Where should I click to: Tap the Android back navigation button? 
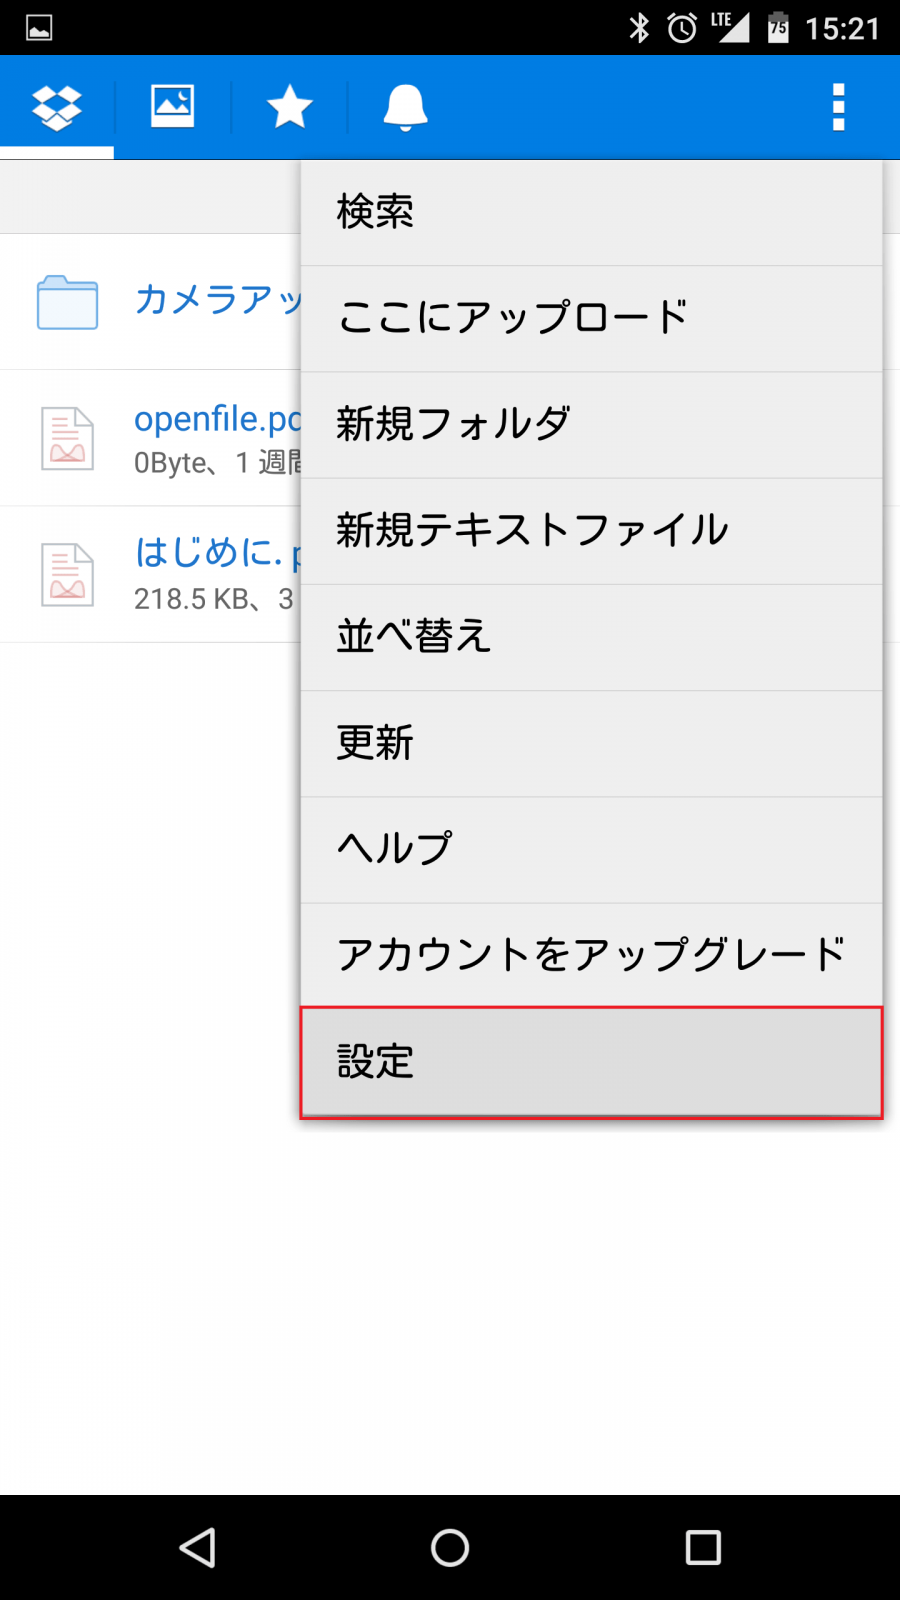click(197, 1547)
